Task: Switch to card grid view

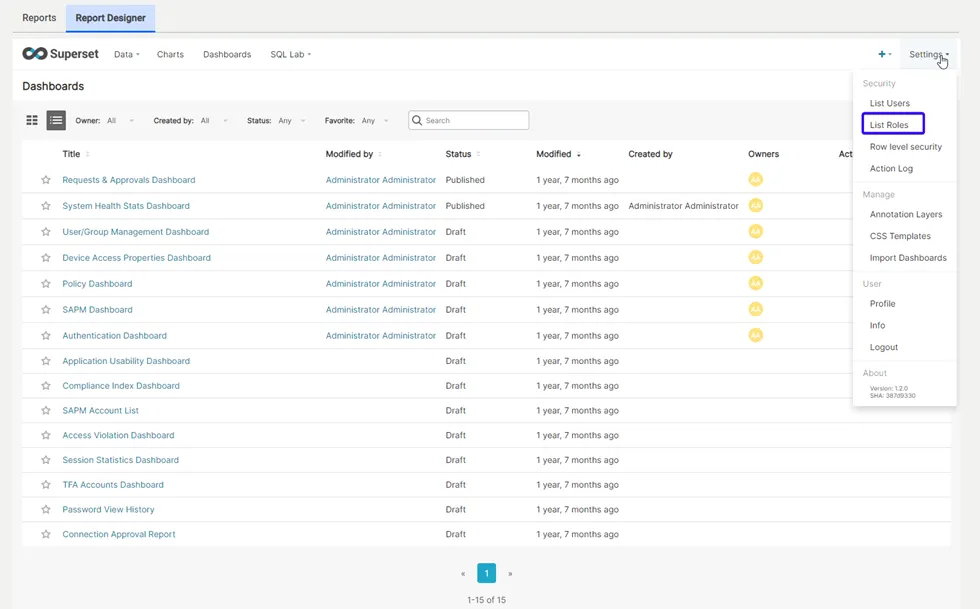Action: point(32,120)
